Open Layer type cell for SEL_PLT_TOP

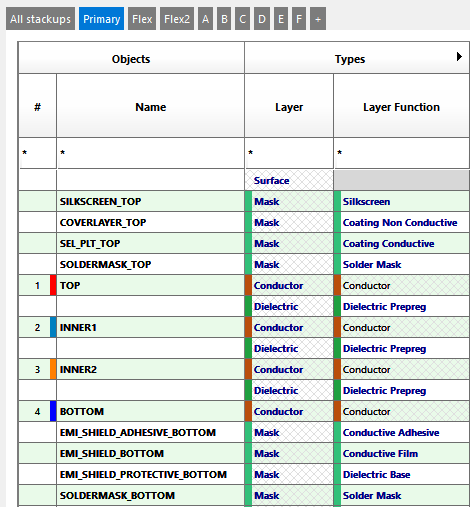[289, 243]
